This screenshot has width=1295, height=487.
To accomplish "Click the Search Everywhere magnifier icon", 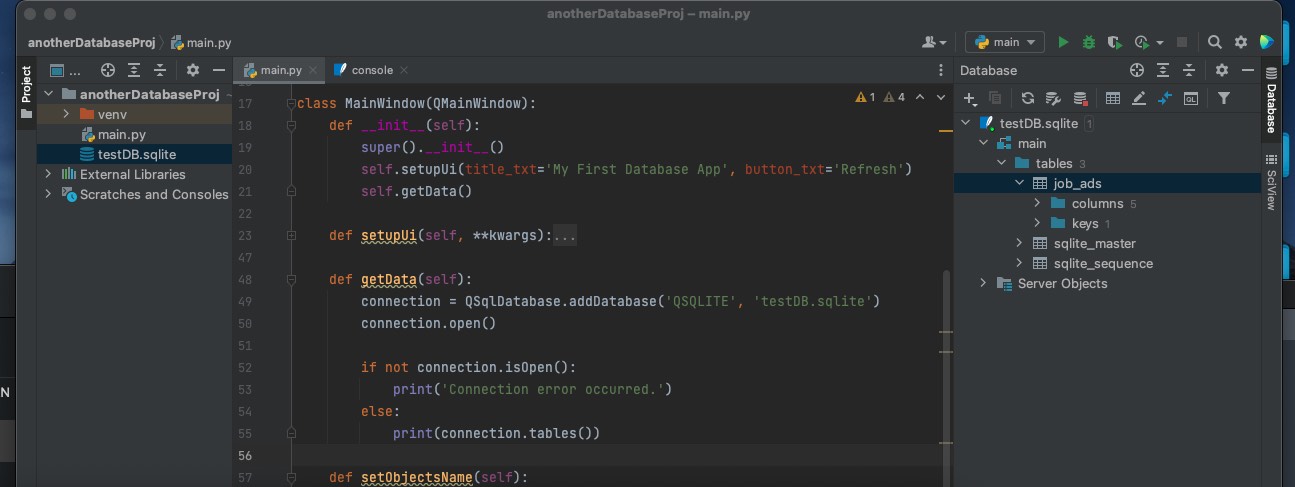I will point(1214,42).
